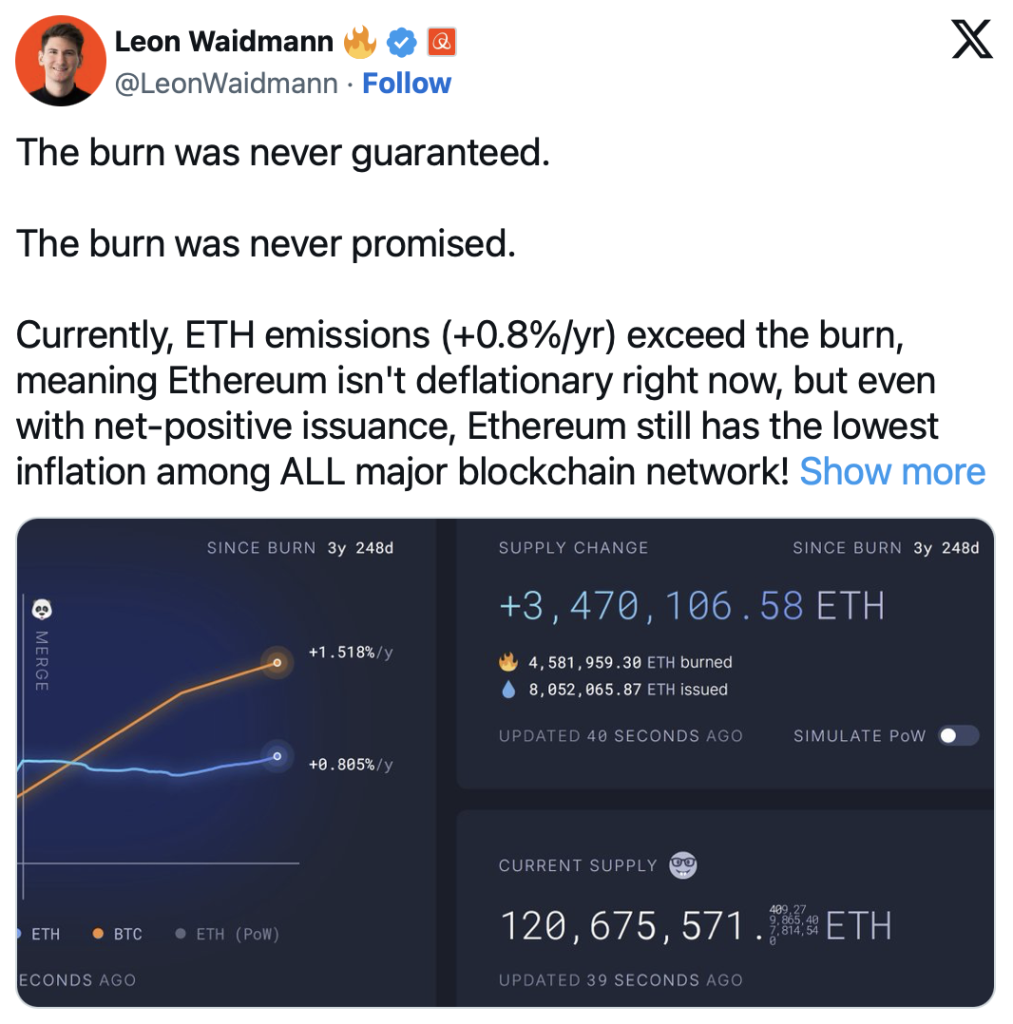Toggle the Simulate PoW switch
This screenshot has height=1024, width=1013.
[958, 736]
